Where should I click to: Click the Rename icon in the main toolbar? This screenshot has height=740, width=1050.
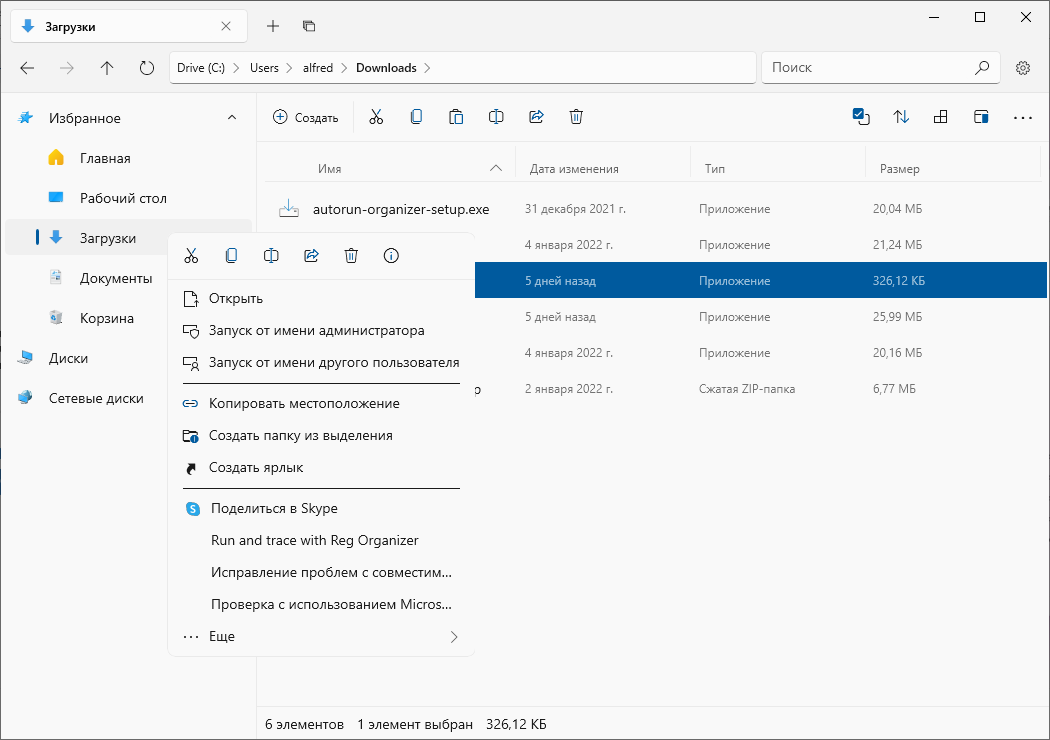(496, 117)
